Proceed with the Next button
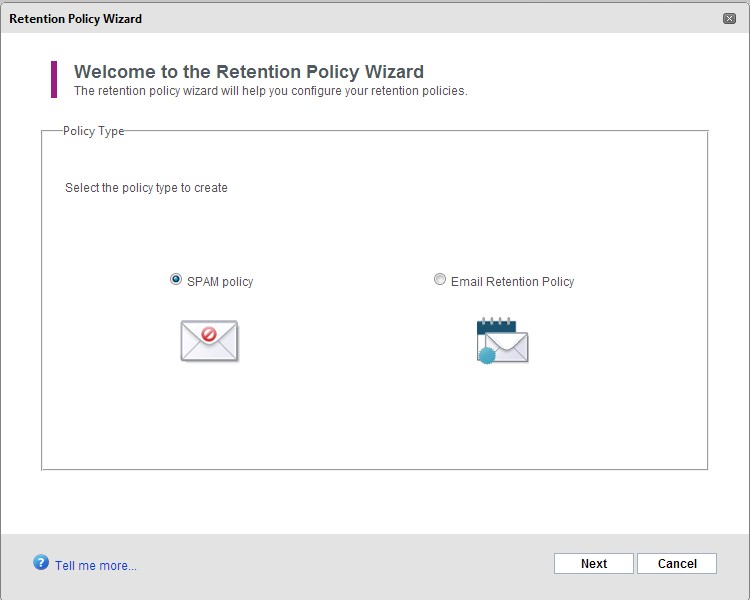Image resolution: width=750 pixels, height=600 pixels. pyautogui.click(x=594, y=564)
